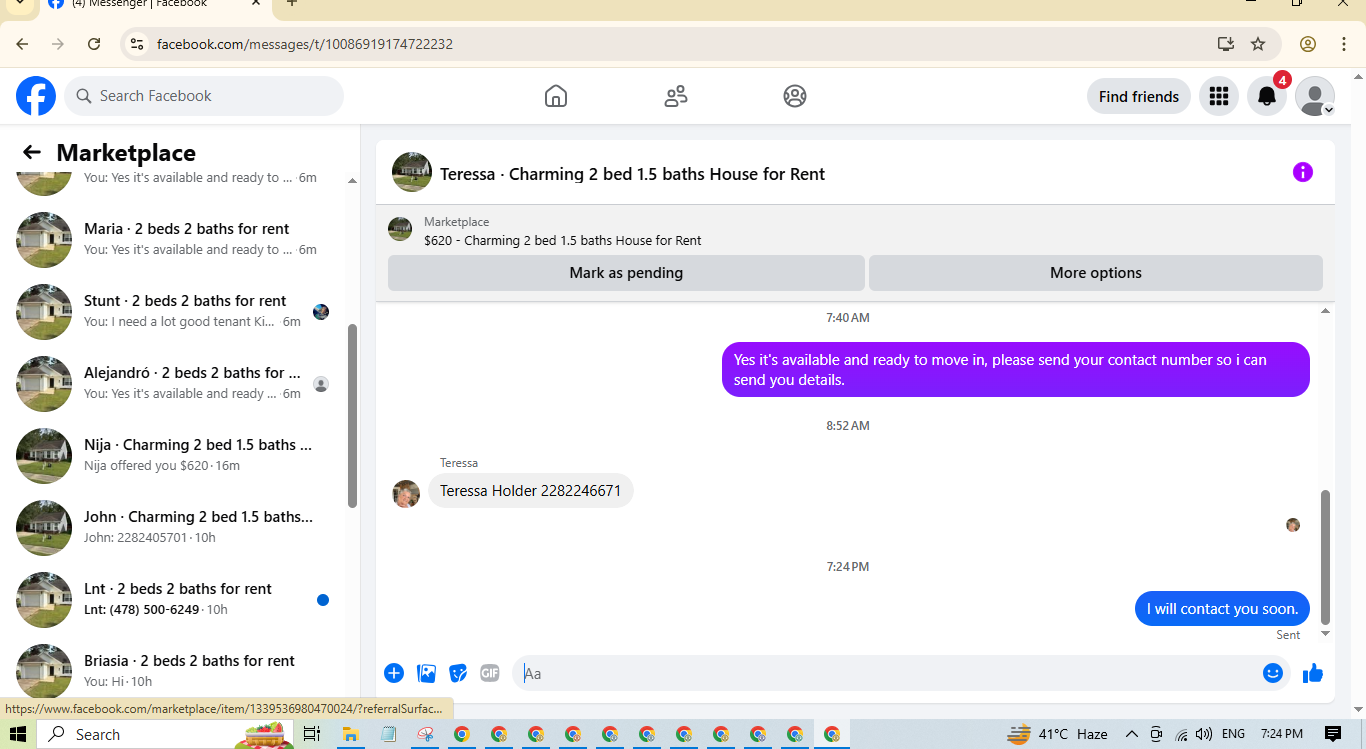
Task: Open the Groups icon in top navigation
Action: 795,96
